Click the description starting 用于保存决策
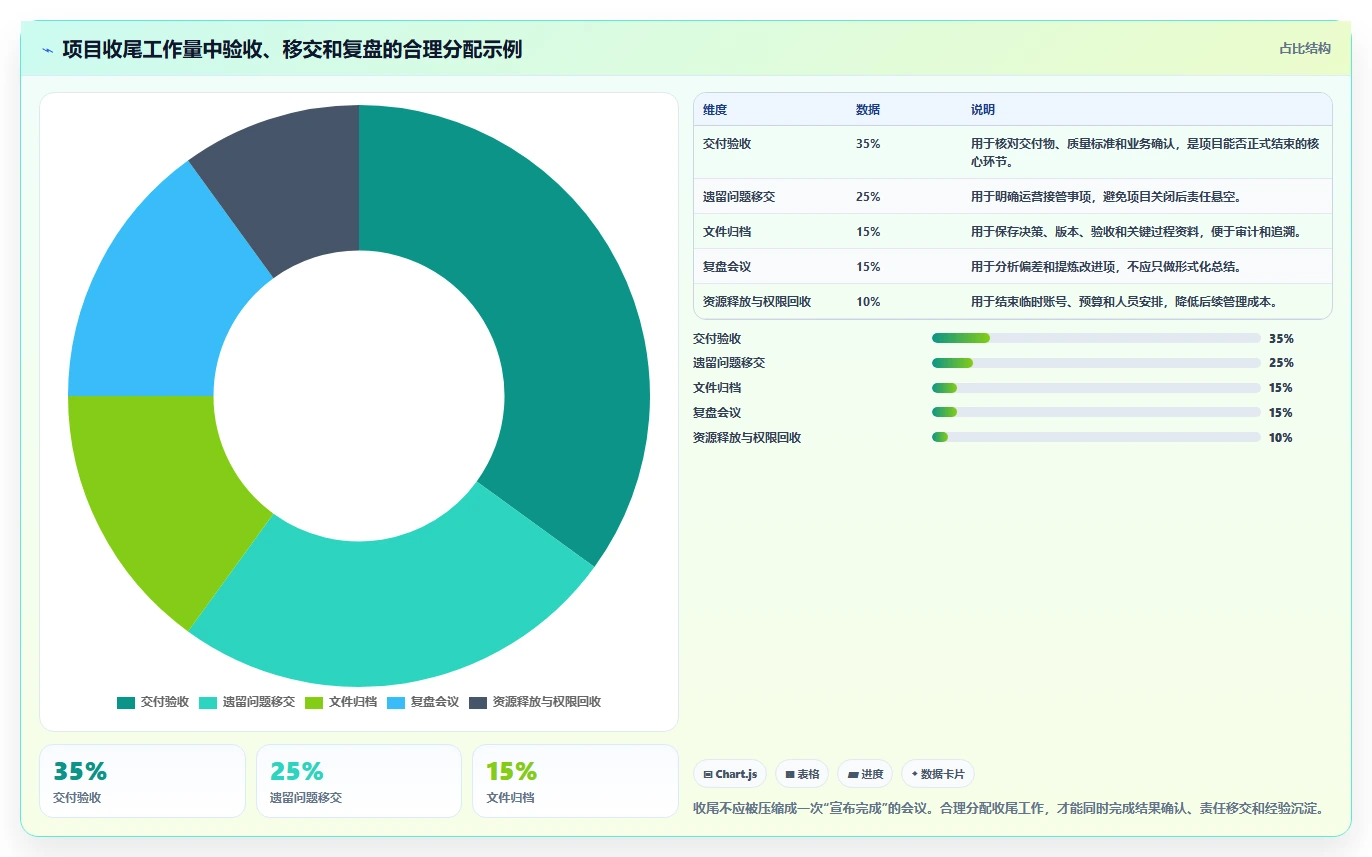This screenshot has width=1372, height=857. pos(1138,232)
